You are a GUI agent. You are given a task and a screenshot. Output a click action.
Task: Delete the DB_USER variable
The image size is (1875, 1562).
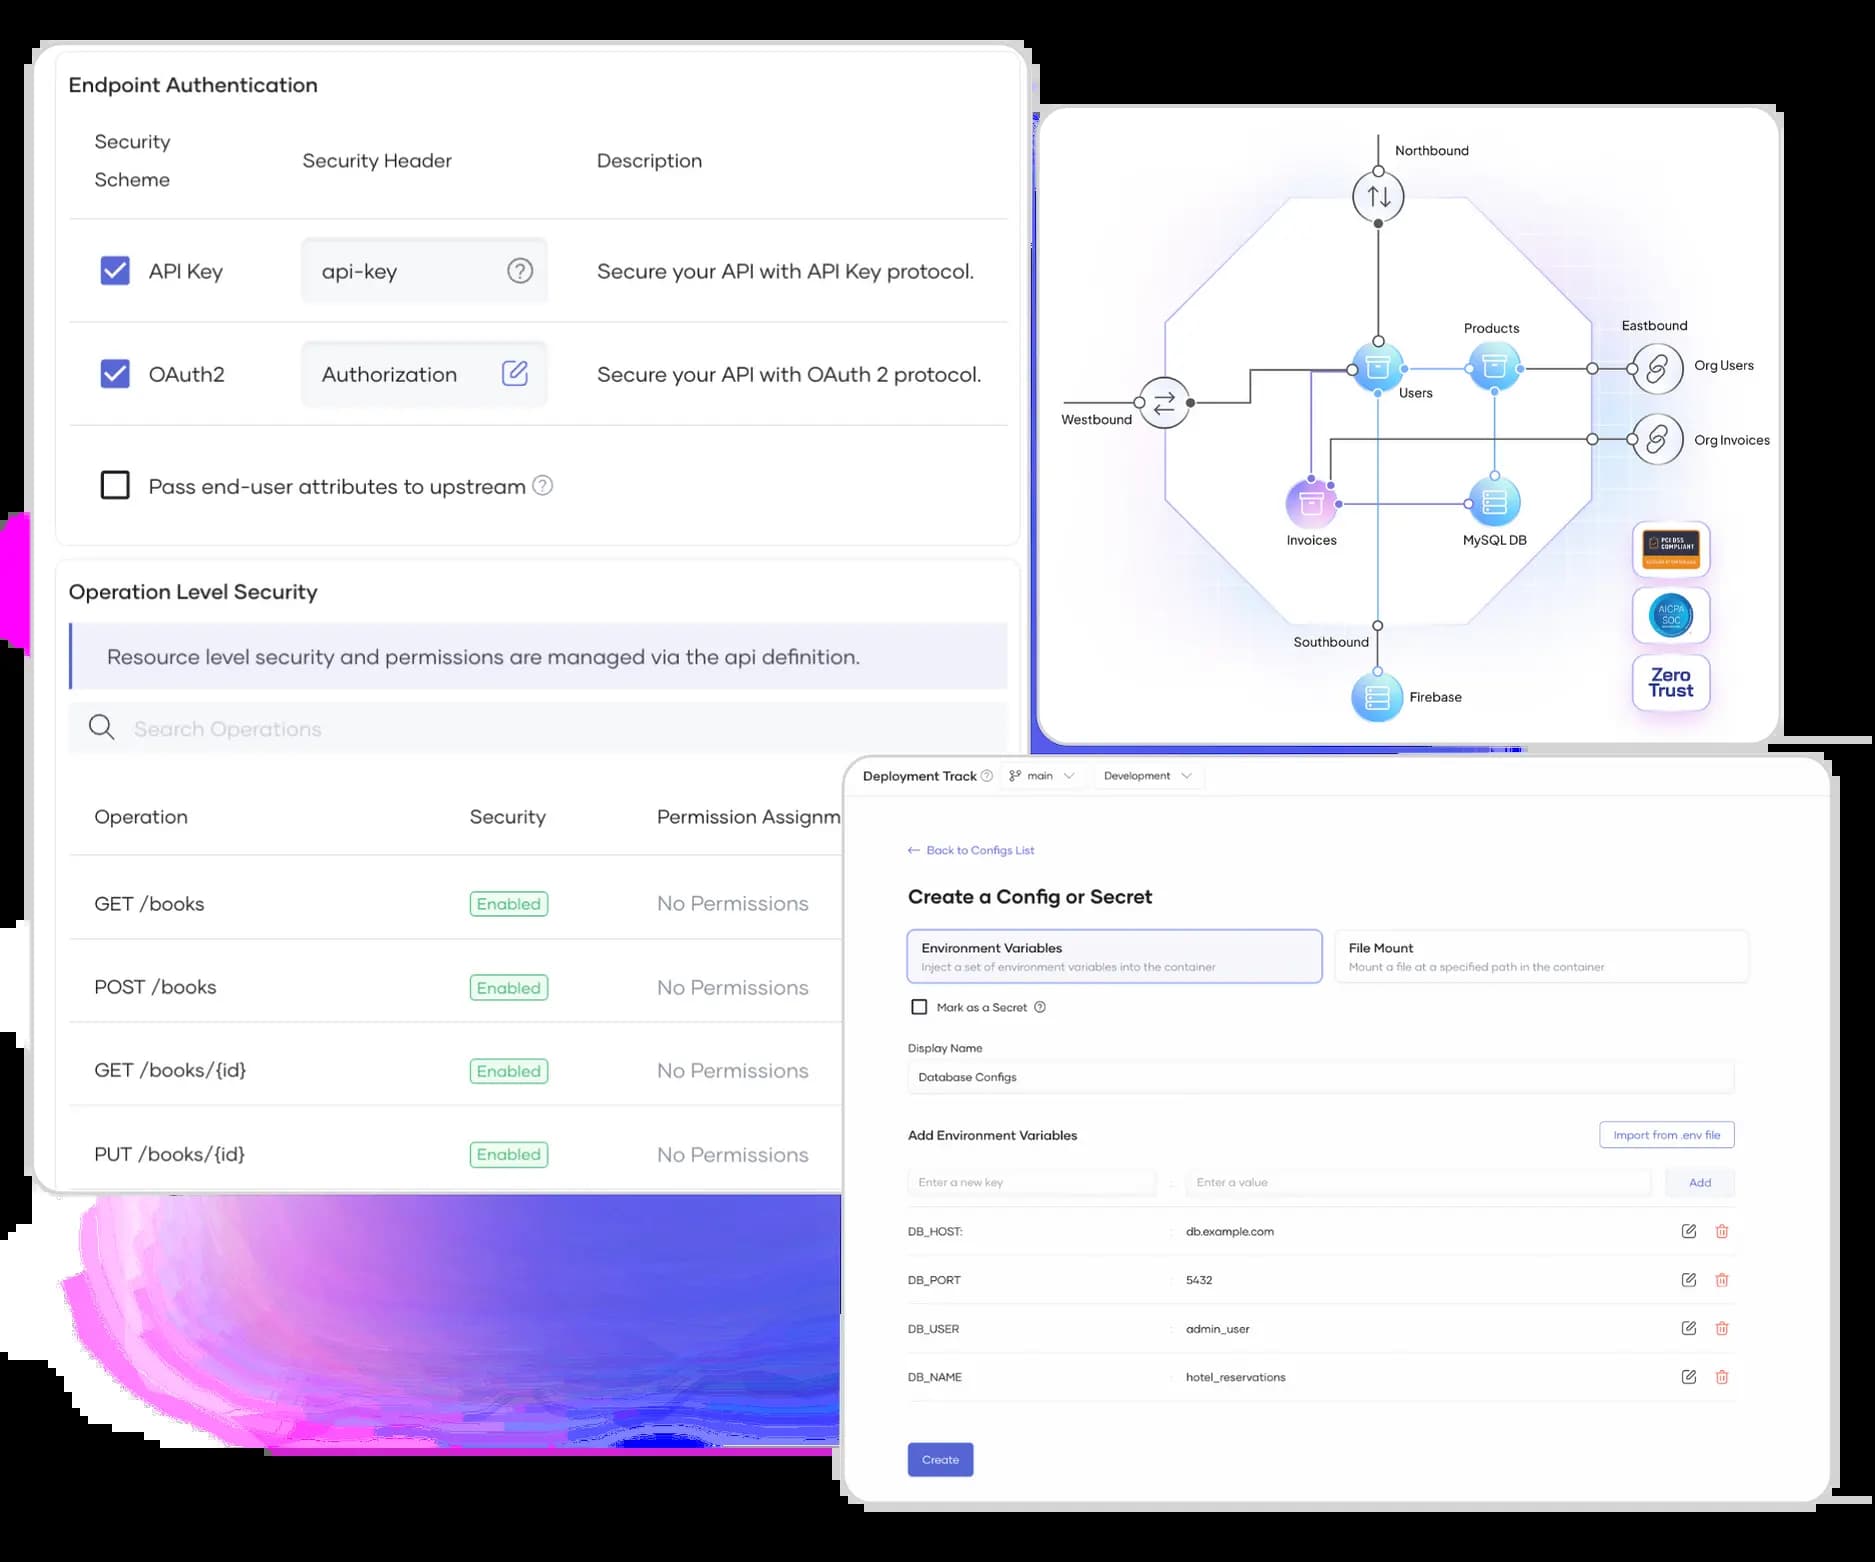1722,1328
